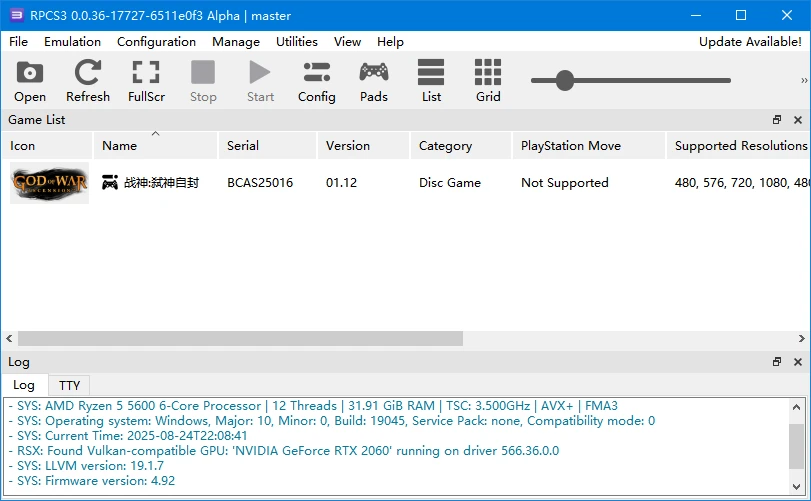Viewport: 811px width, 501px height.
Task: Select the game name 战神:弑神自封
Action: point(161,183)
